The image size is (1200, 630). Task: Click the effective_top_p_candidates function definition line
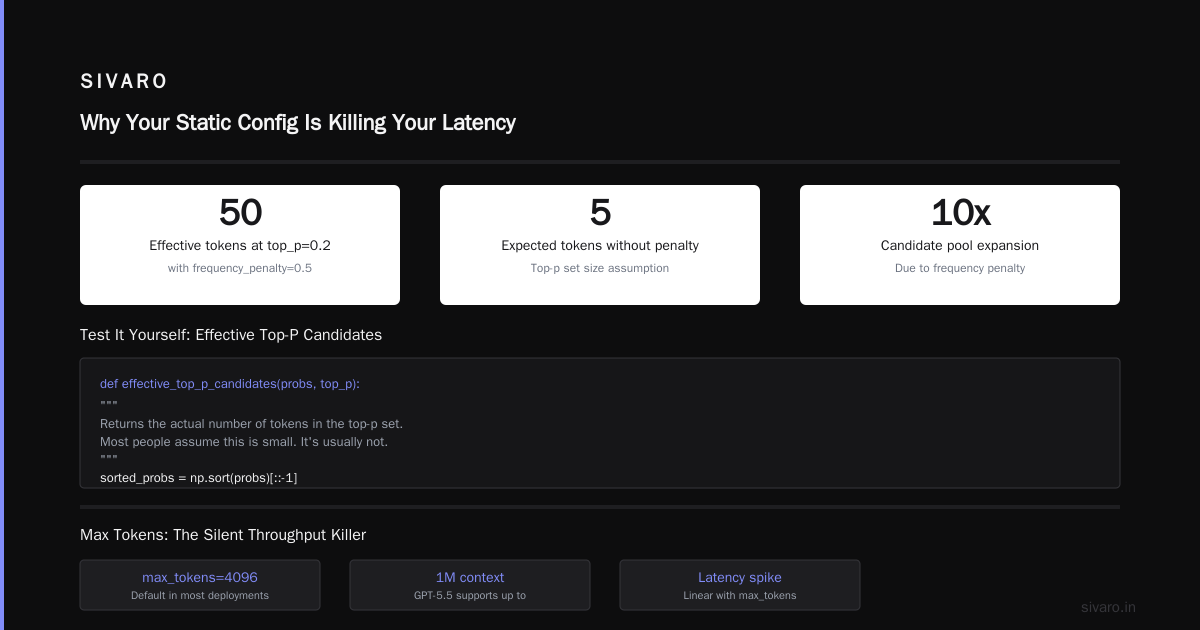click(230, 384)
